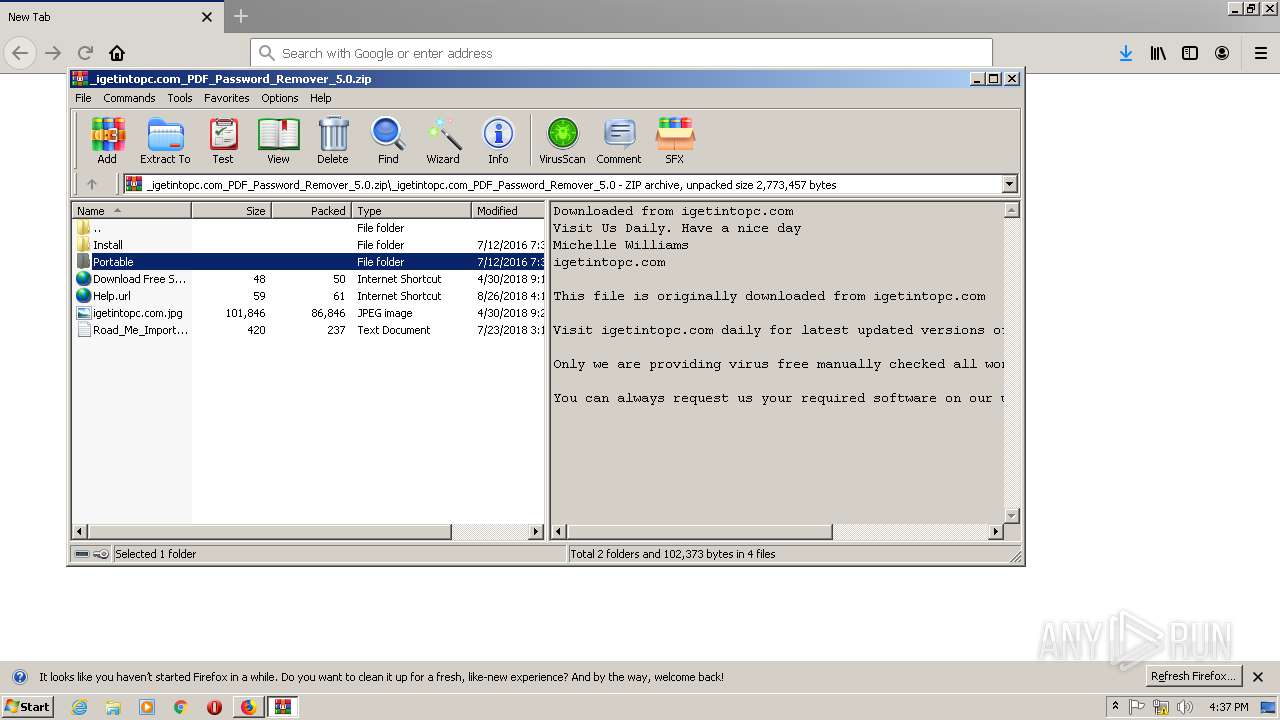Run VirusScan from the toolbar

[x=562, y=141]
